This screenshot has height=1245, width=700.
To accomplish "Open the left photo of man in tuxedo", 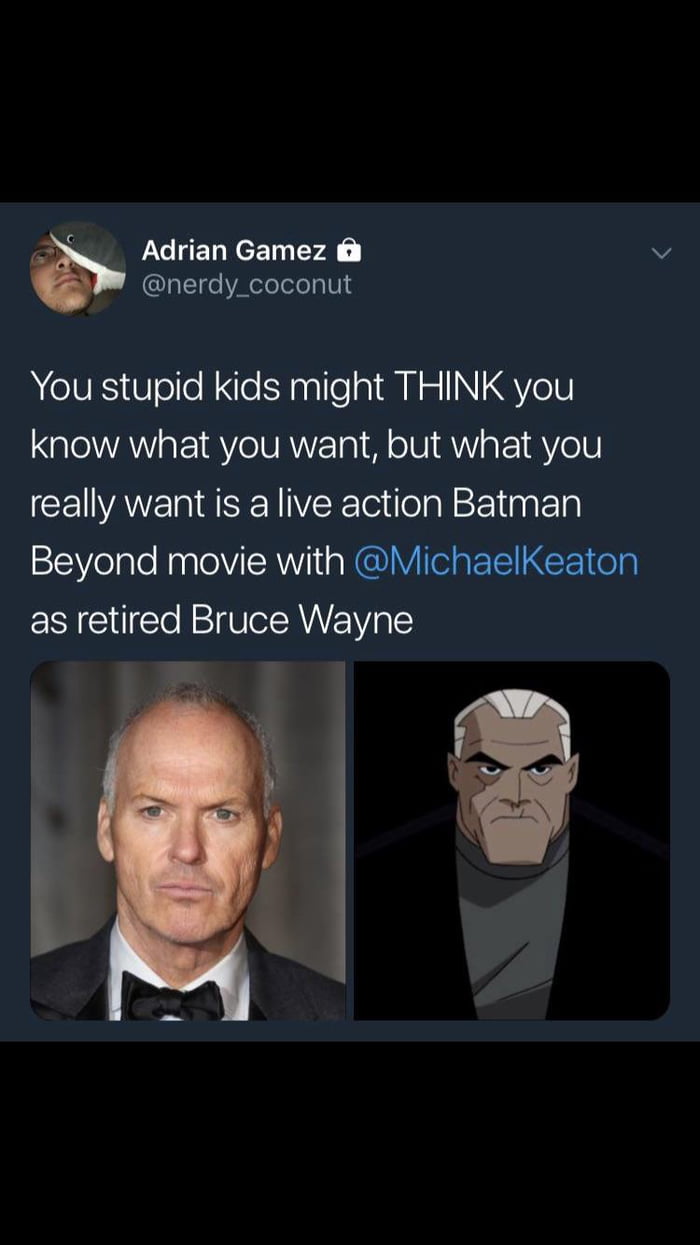I will pyautogui.click(x=188, y=840).
